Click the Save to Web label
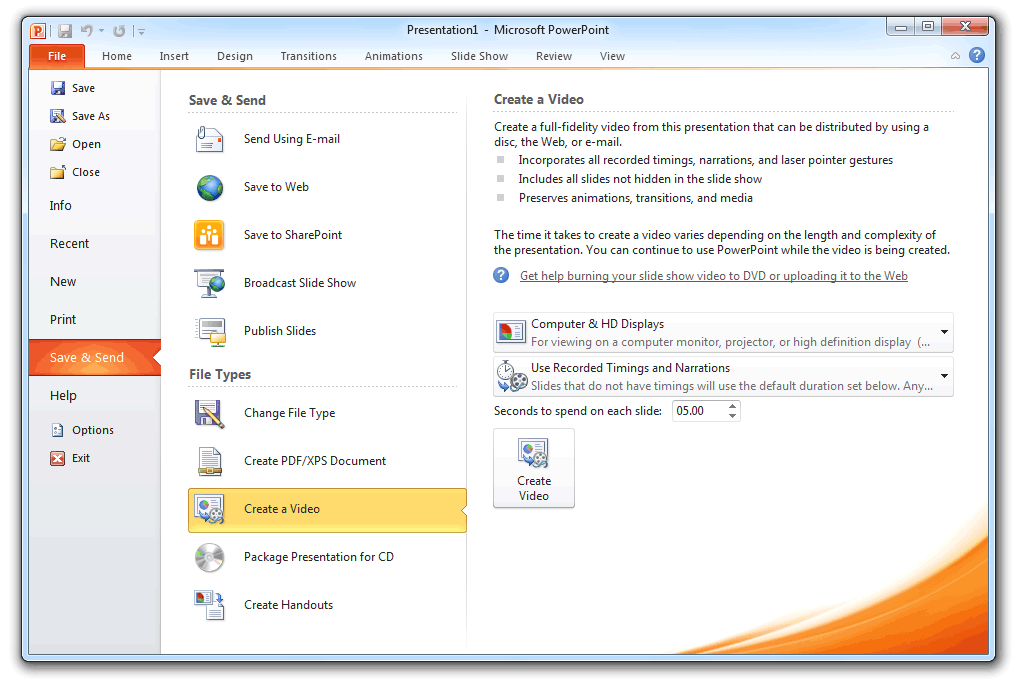Image resolution: width=1017 pixels, height=680 pixels. coord(276,187)
